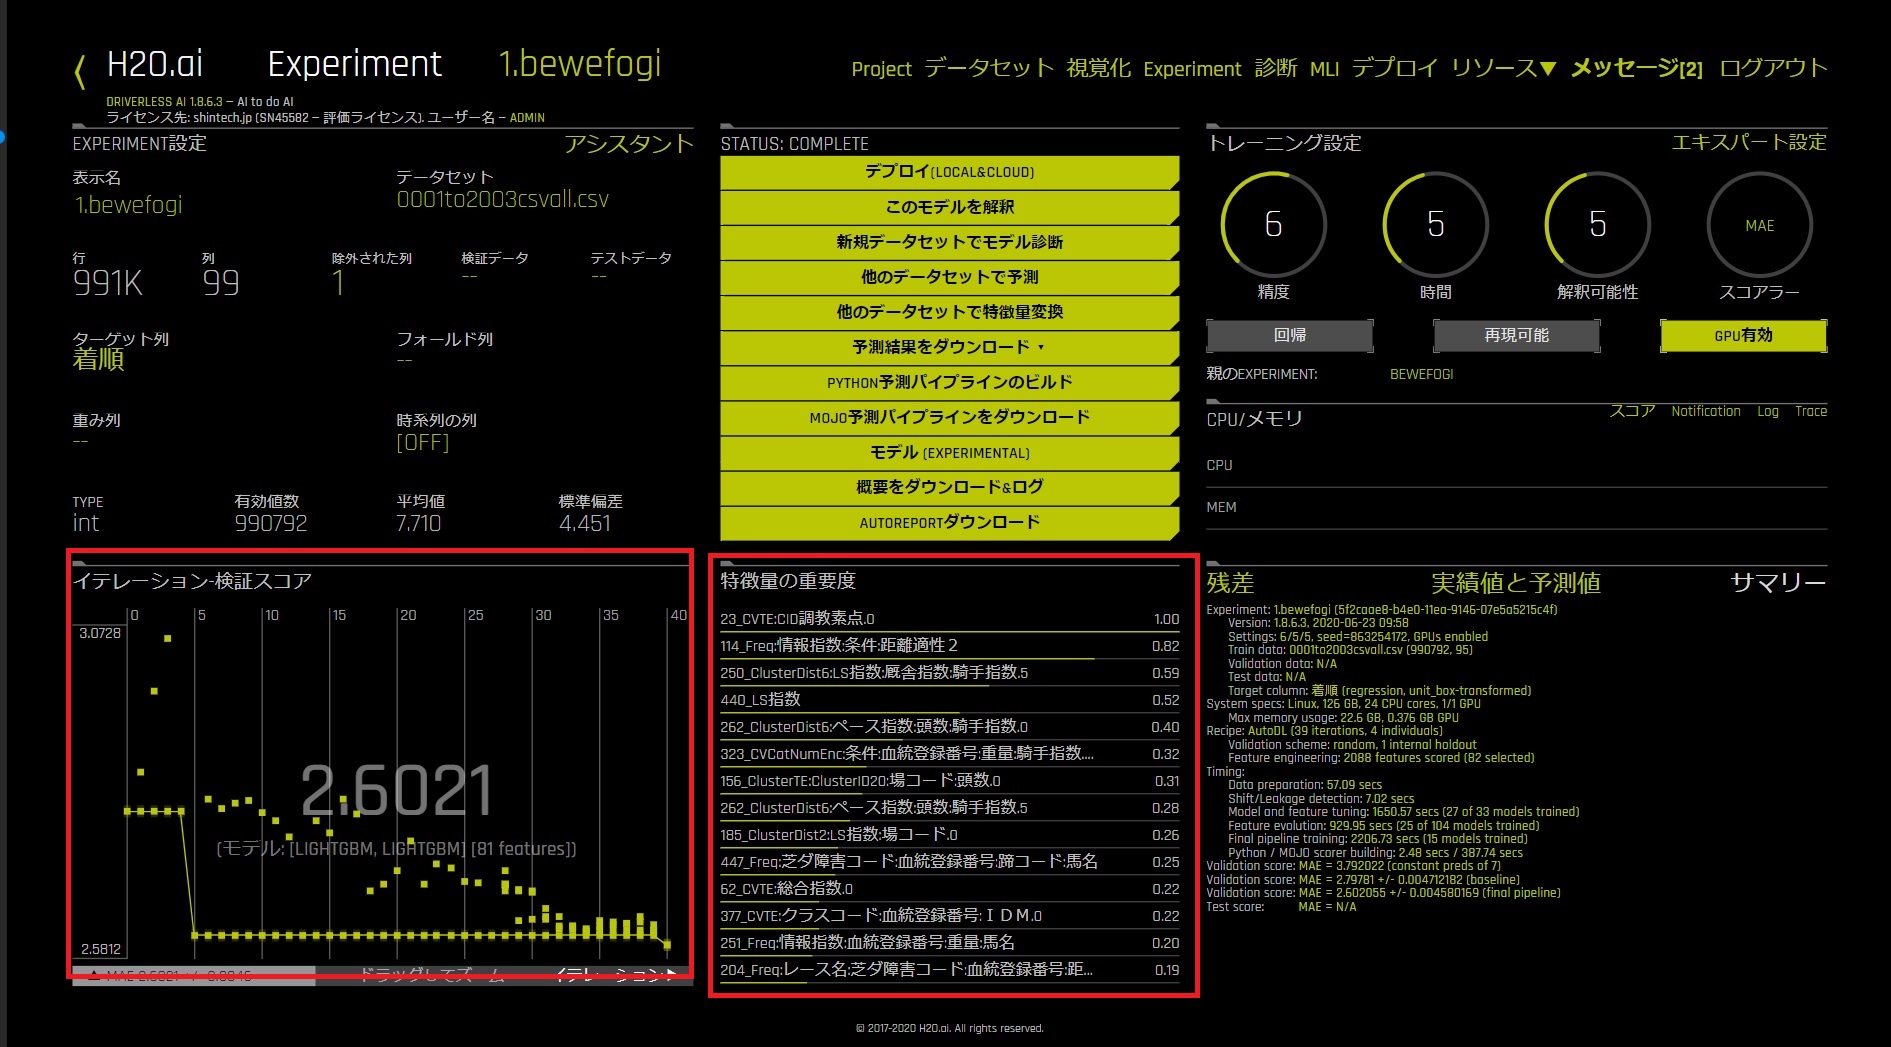Viewport: 1891px width, 1047px height.
Task: Click the デプロイ (LOCAL&CLOUD) button
Action: [948, 172]
